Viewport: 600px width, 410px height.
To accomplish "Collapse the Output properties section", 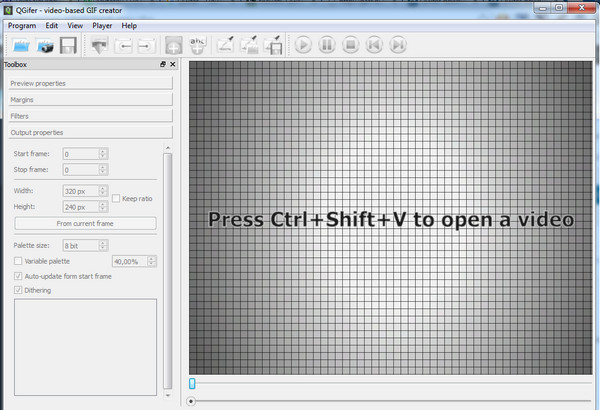I will [x=89, y=132].
